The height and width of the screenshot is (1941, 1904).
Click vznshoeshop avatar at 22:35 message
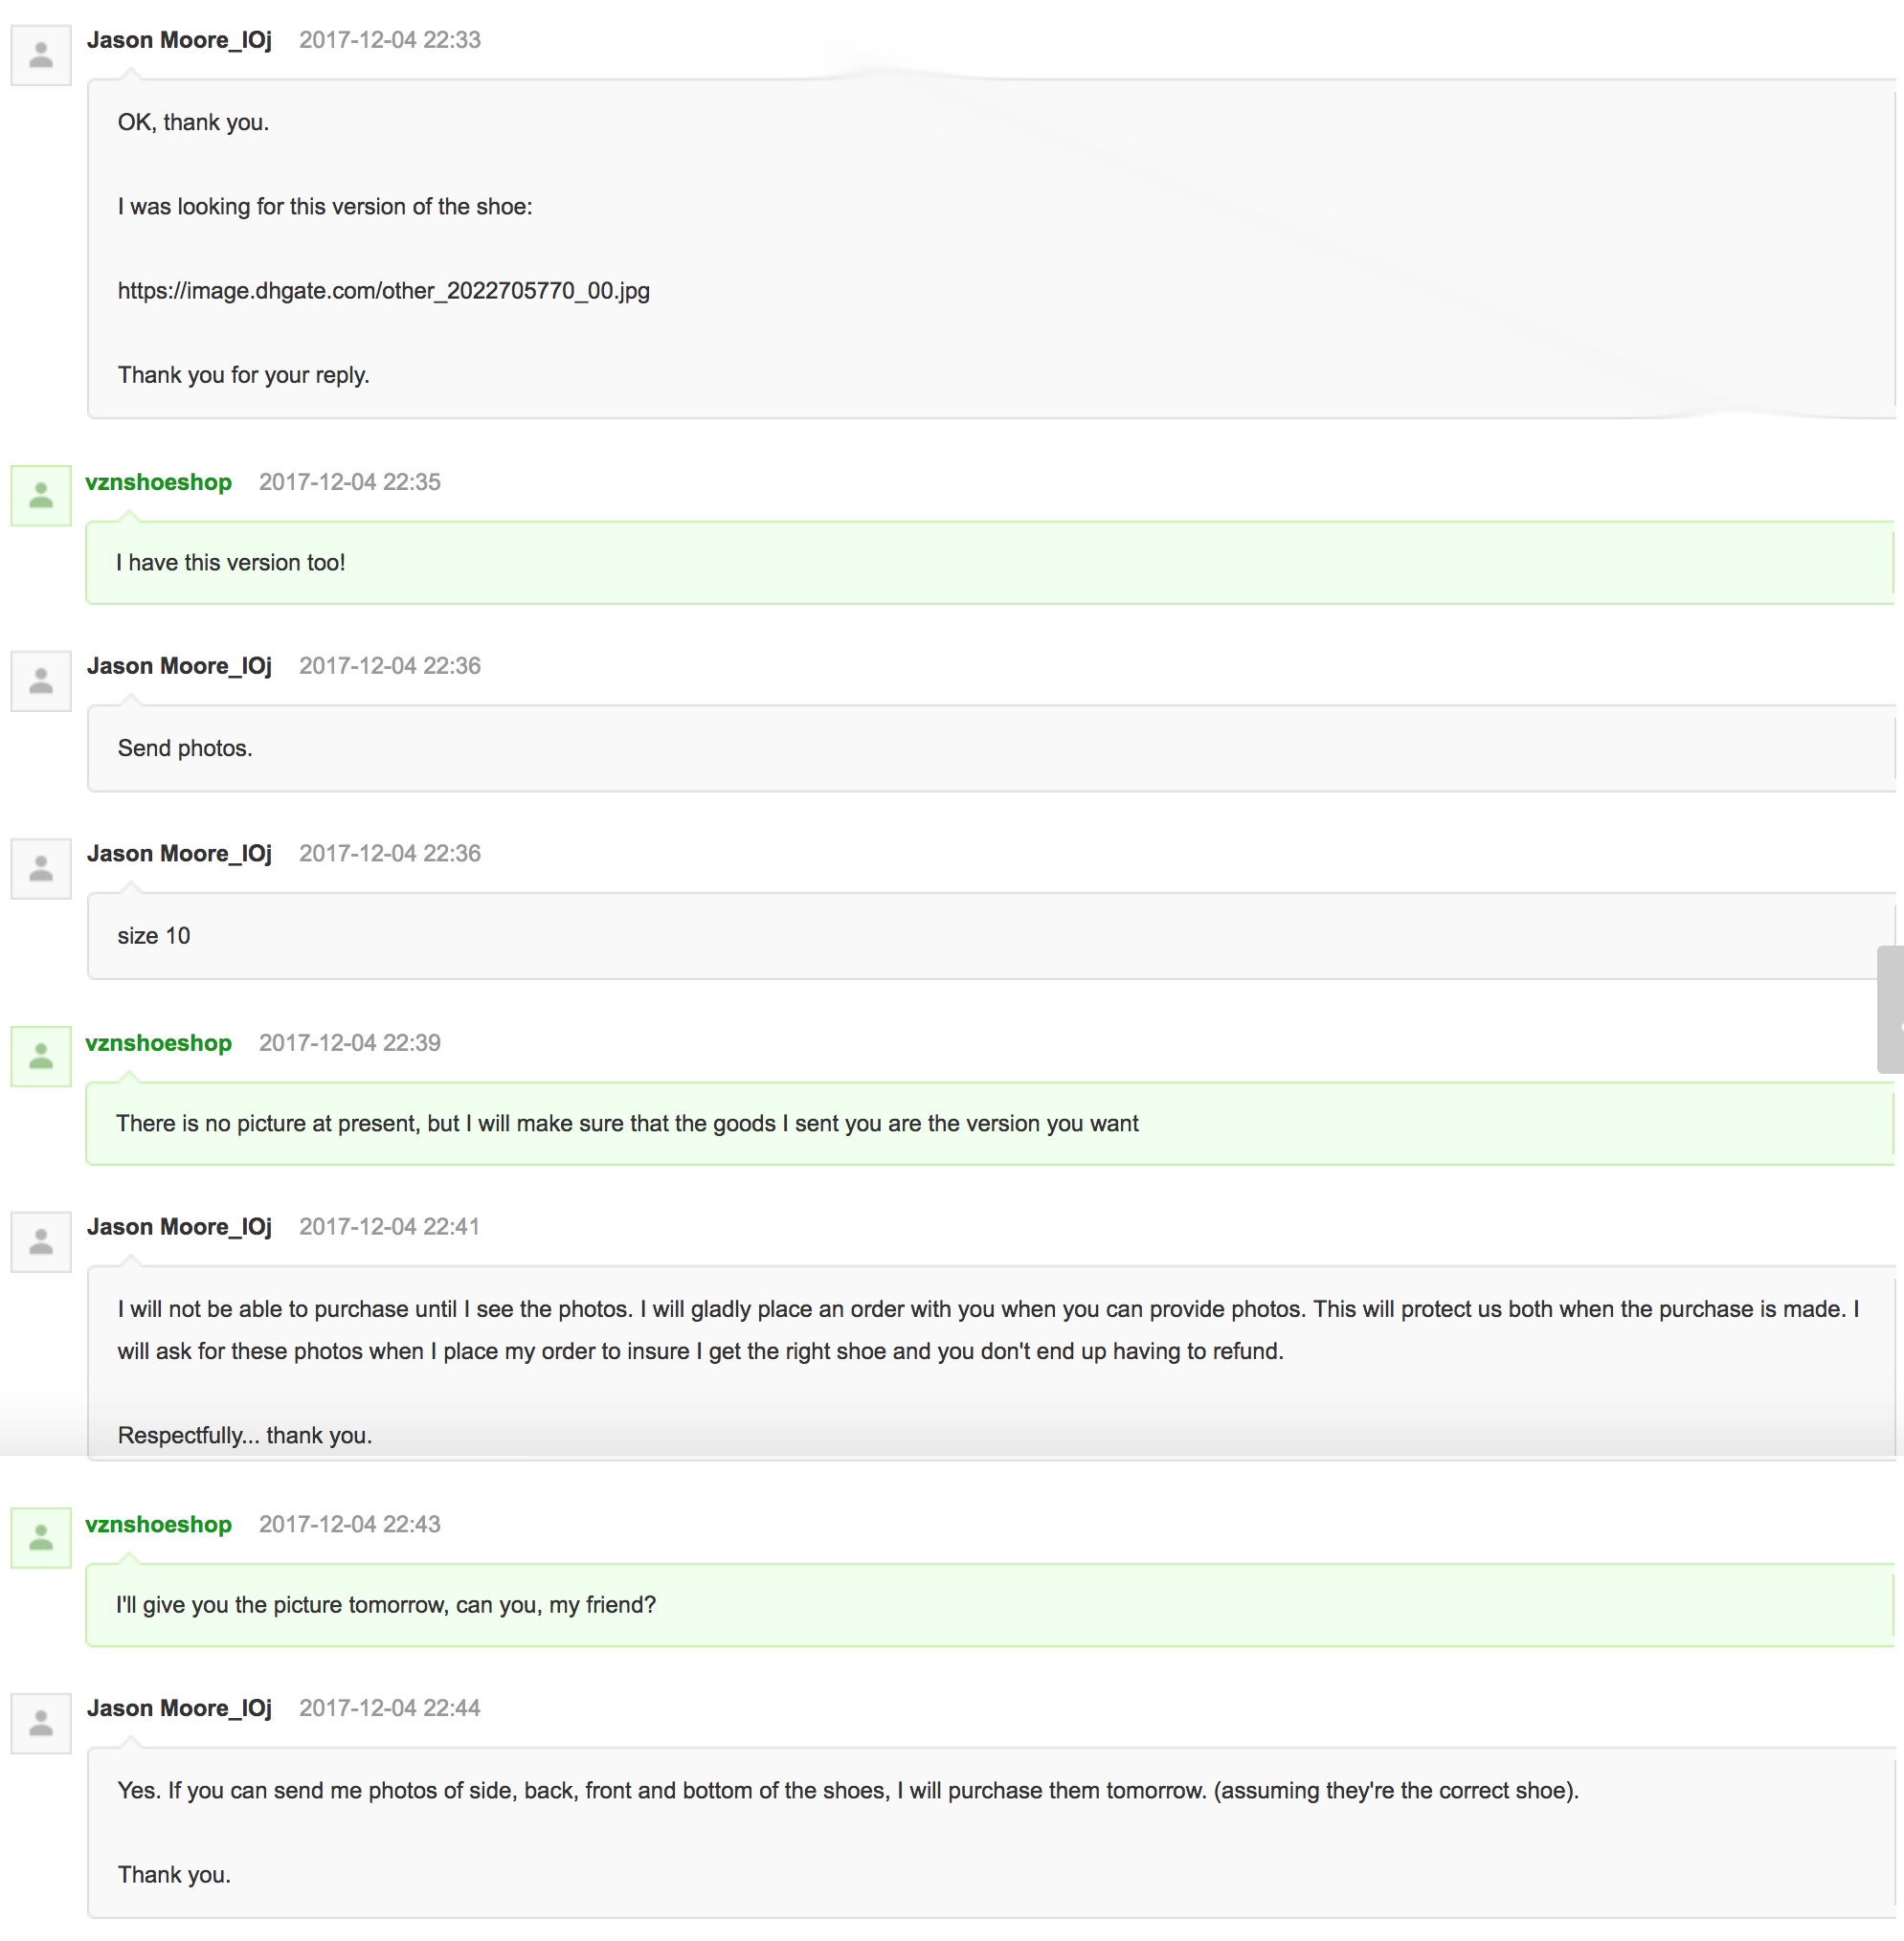tap(41, 496)
